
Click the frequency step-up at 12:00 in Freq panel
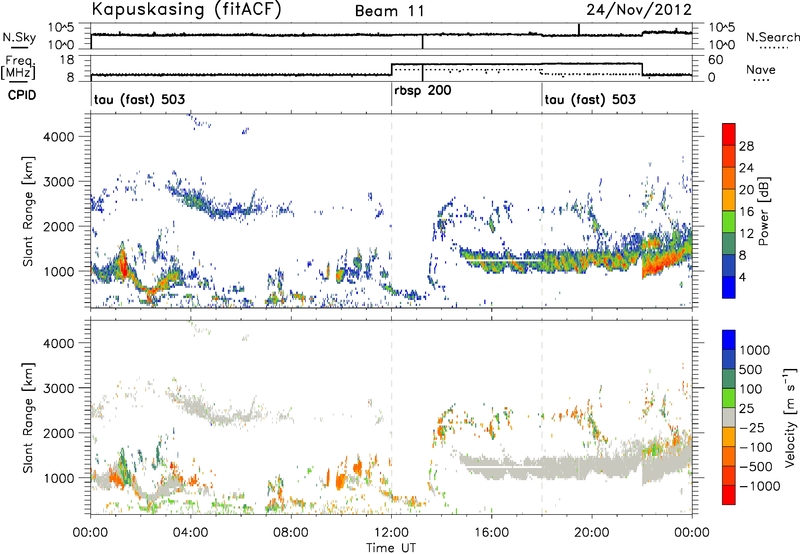pyautogui.click(x=391, y=69)
